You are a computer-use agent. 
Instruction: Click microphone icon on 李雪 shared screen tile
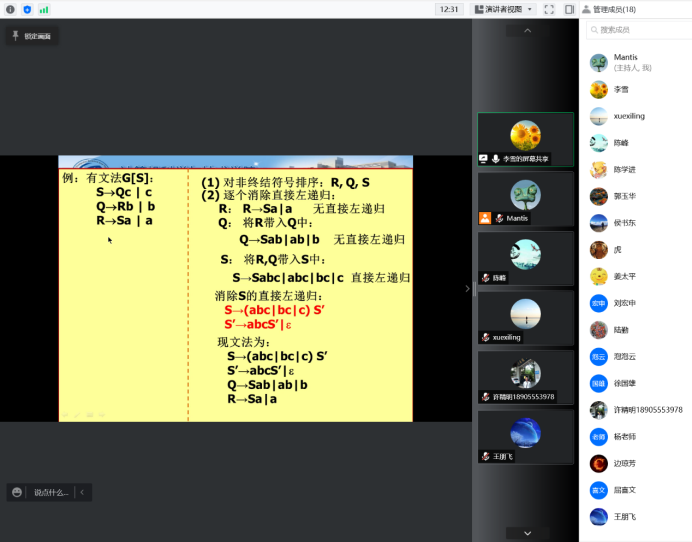coord(496,158)
